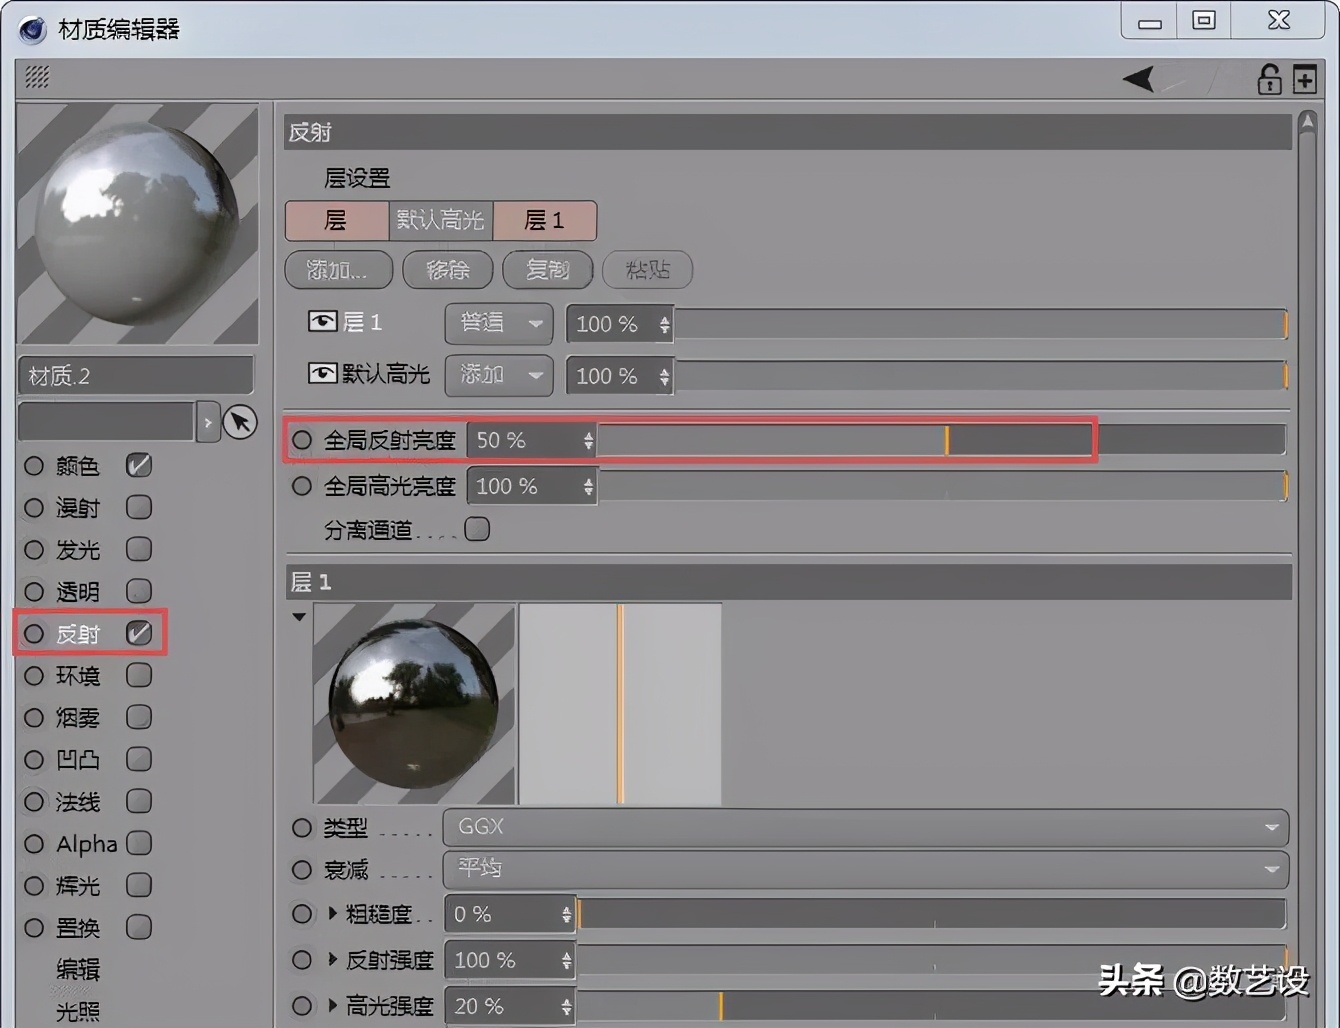Click the lock icon in the top bar
This screenshot has width=1340, height=1028.
1268,78
